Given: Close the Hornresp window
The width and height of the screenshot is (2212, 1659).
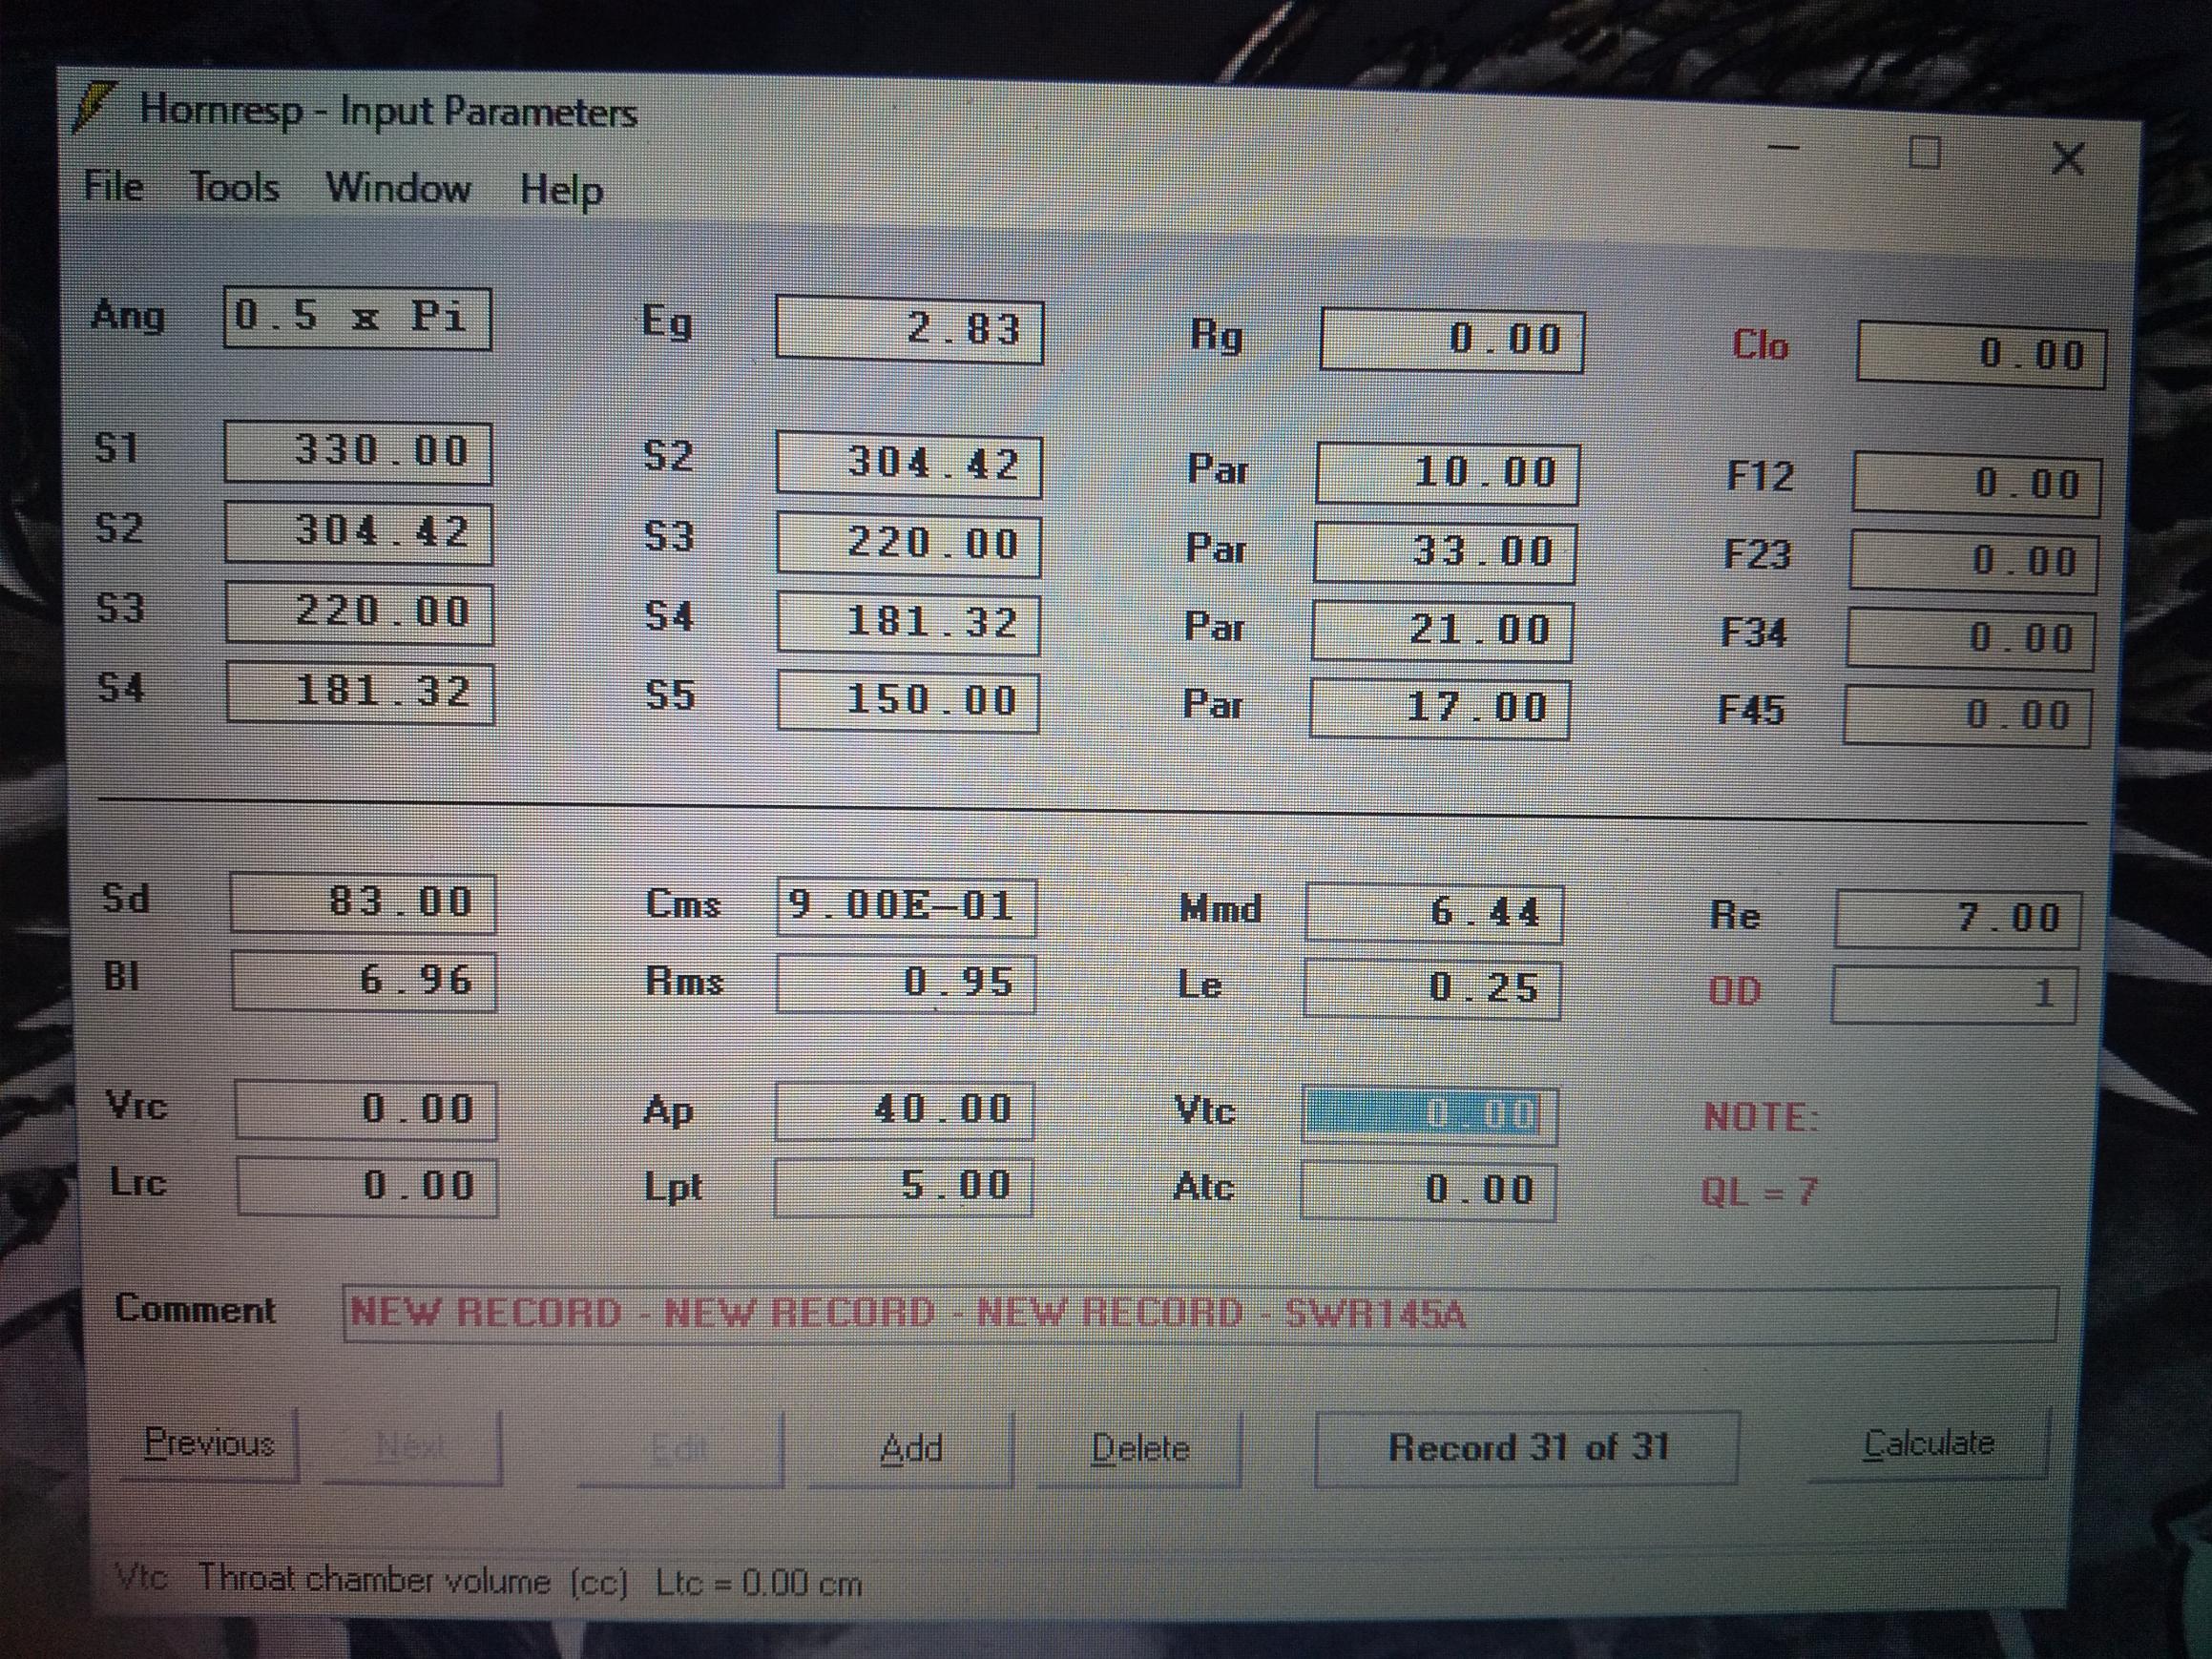Looking at the screenshot, I should (x=2067, y=158).
